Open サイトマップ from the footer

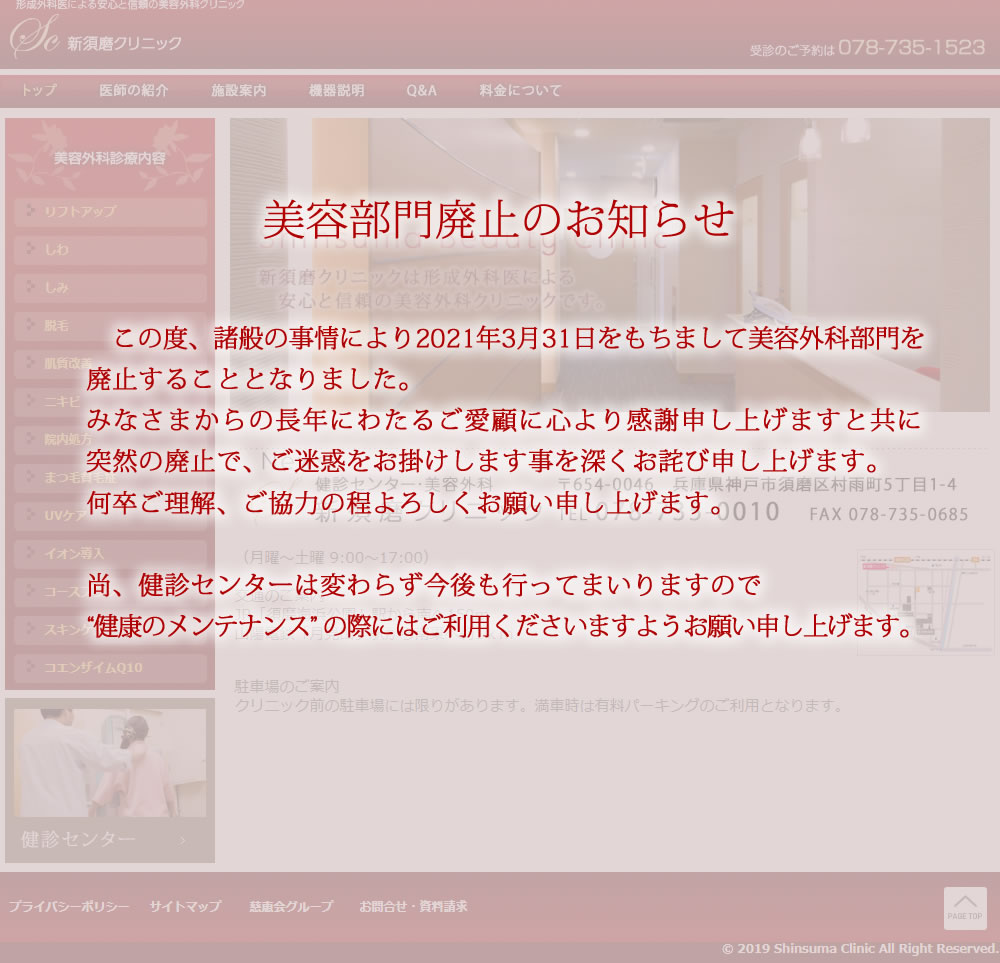pos(185,907)
